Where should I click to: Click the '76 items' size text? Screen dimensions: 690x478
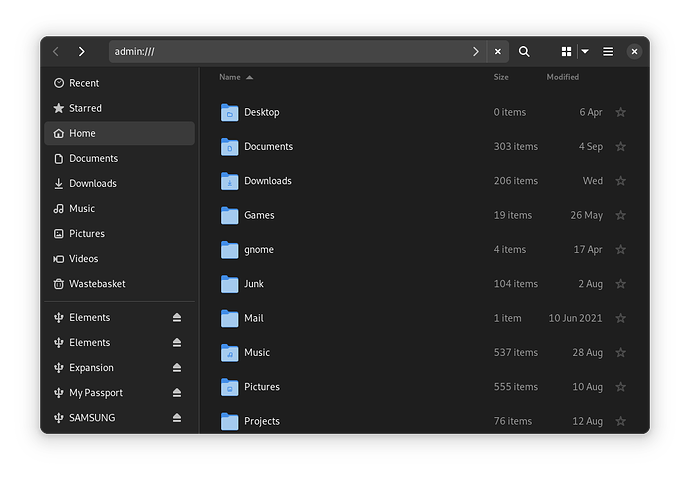(513, 421)
